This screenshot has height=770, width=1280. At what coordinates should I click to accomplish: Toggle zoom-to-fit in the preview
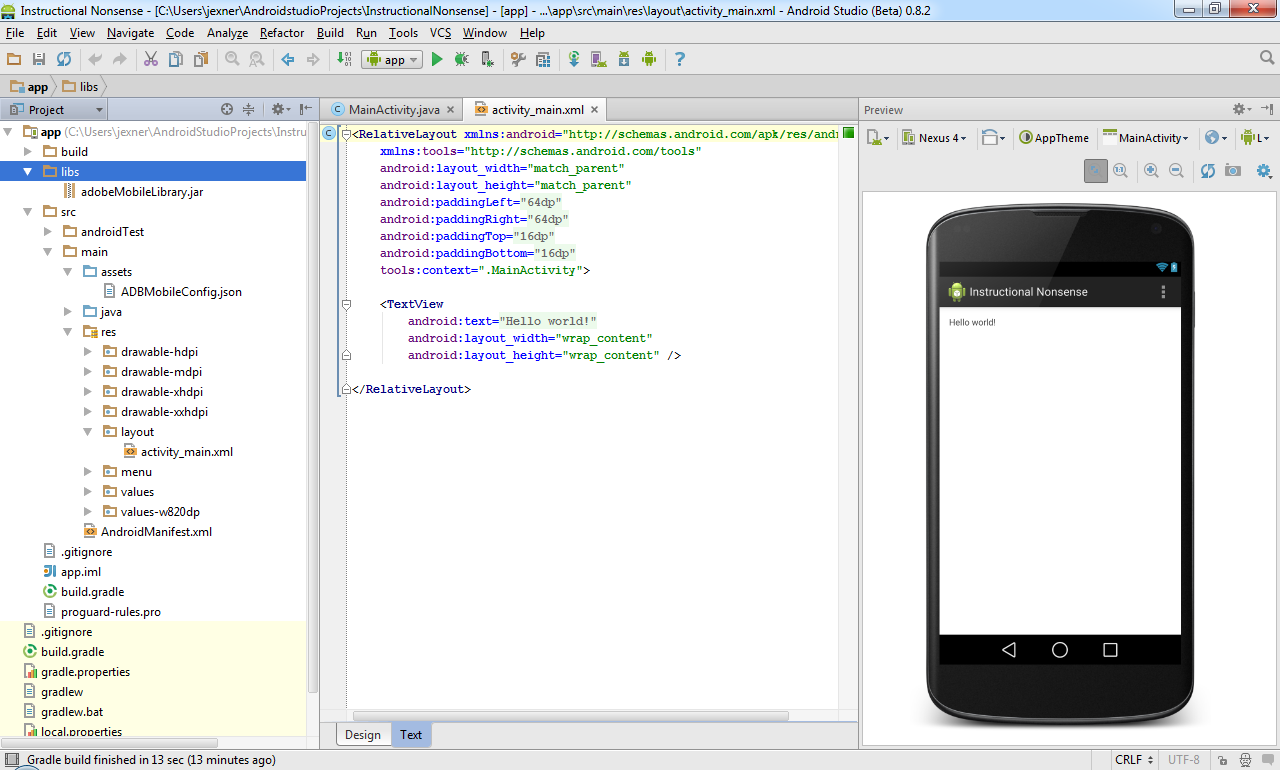click(1096, 171)
